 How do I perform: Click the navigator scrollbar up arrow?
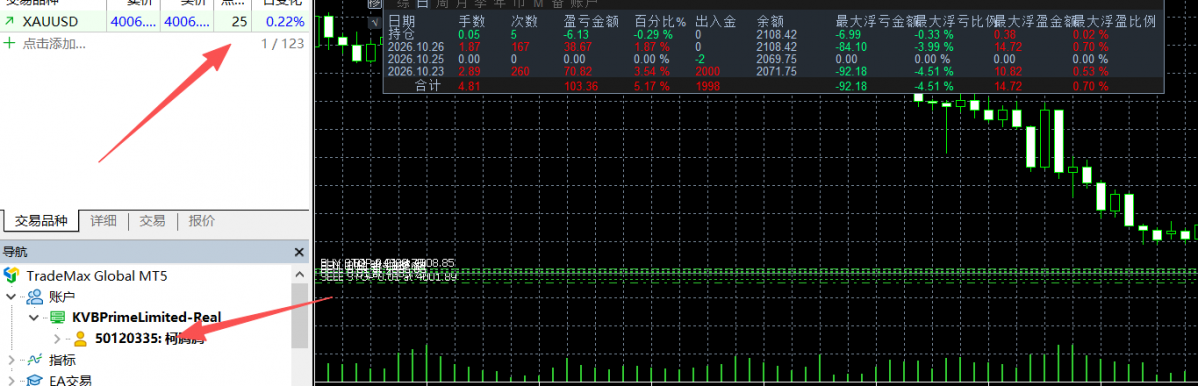pos(301,273)
